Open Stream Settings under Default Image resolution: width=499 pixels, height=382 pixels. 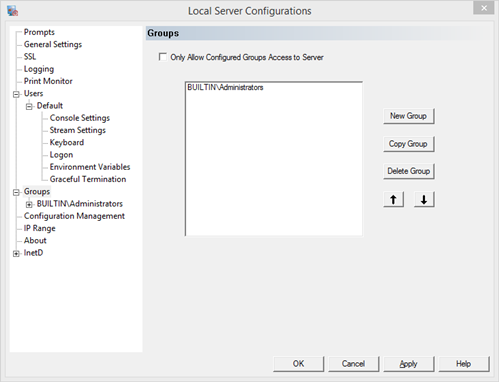click(x=78, y=130)
